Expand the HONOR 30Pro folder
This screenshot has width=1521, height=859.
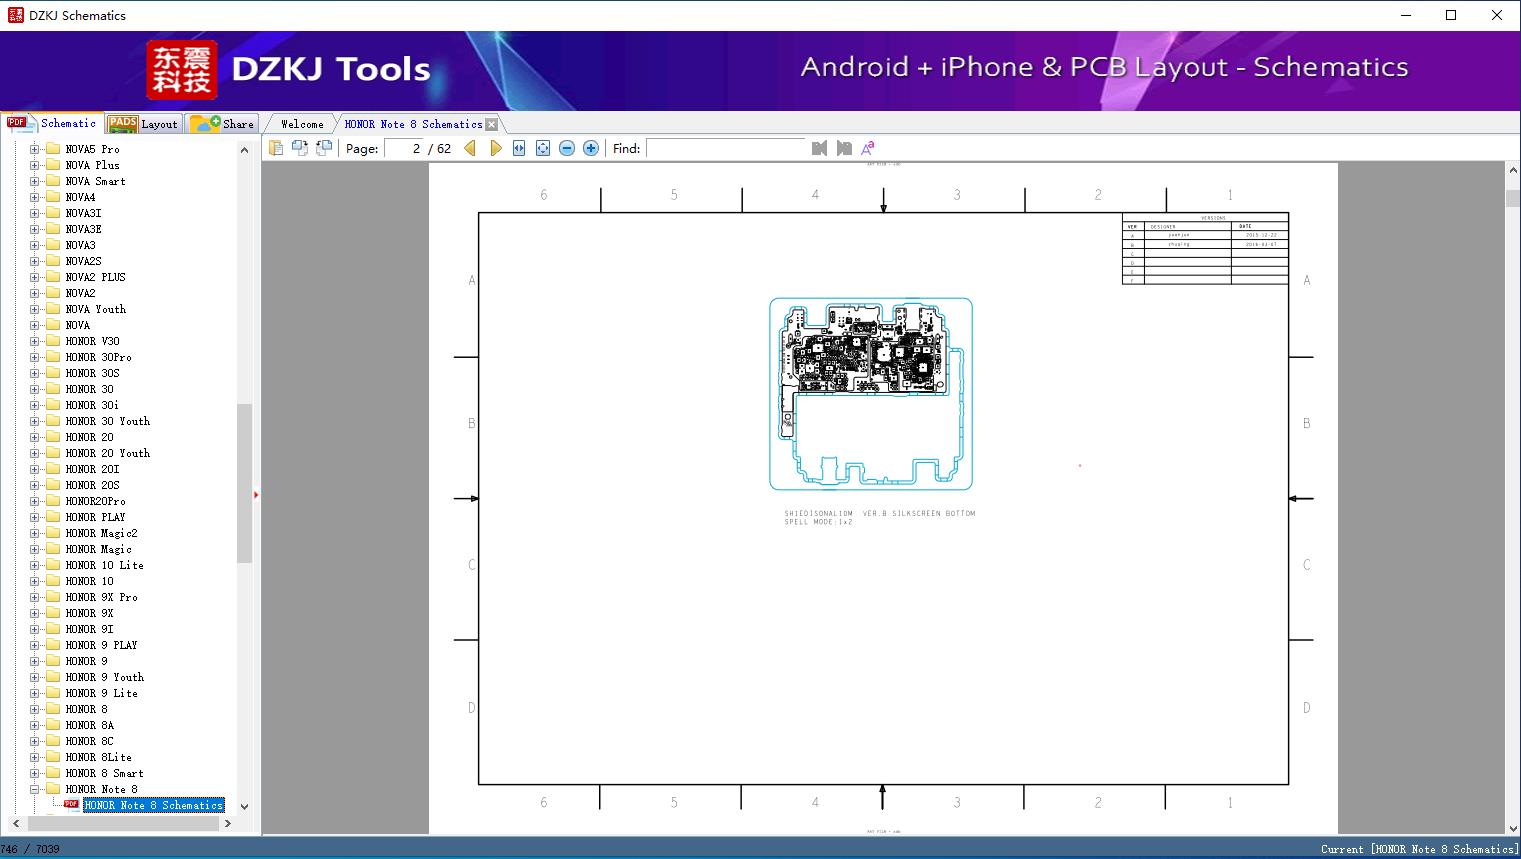(x=34, y=357)
